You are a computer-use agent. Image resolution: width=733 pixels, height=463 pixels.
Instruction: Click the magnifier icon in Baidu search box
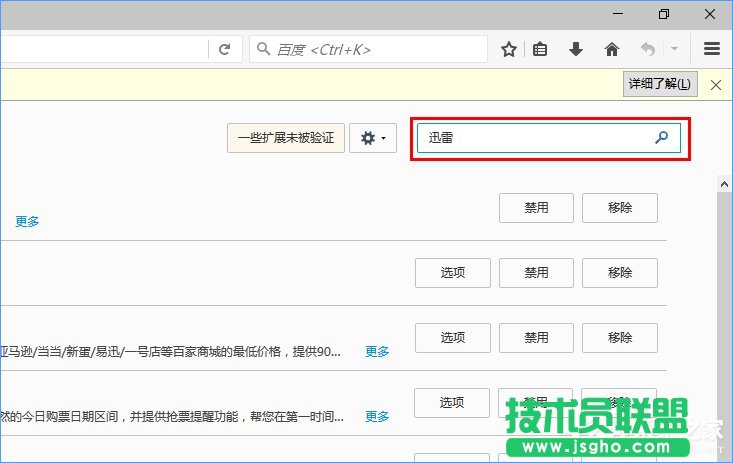tap(263, 49)
